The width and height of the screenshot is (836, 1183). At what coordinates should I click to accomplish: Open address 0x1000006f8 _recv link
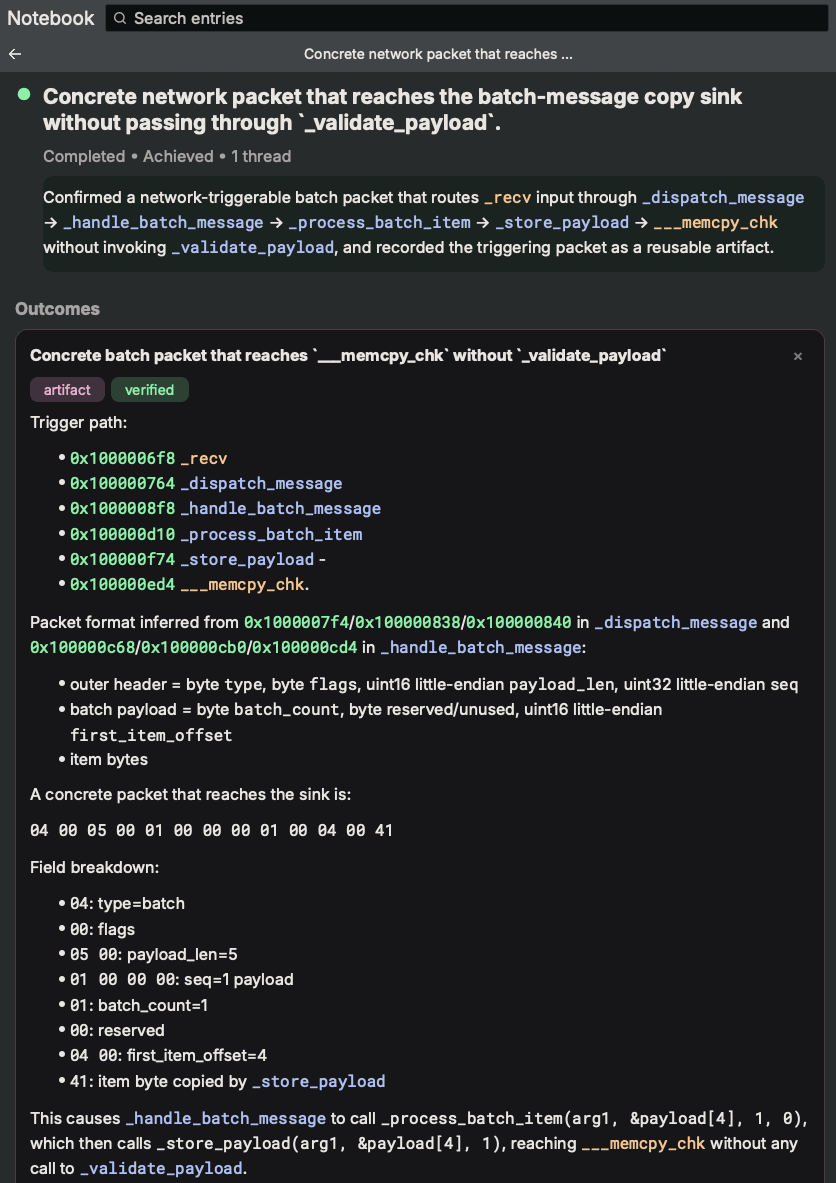pyautogui.click(x=149, y=458)
